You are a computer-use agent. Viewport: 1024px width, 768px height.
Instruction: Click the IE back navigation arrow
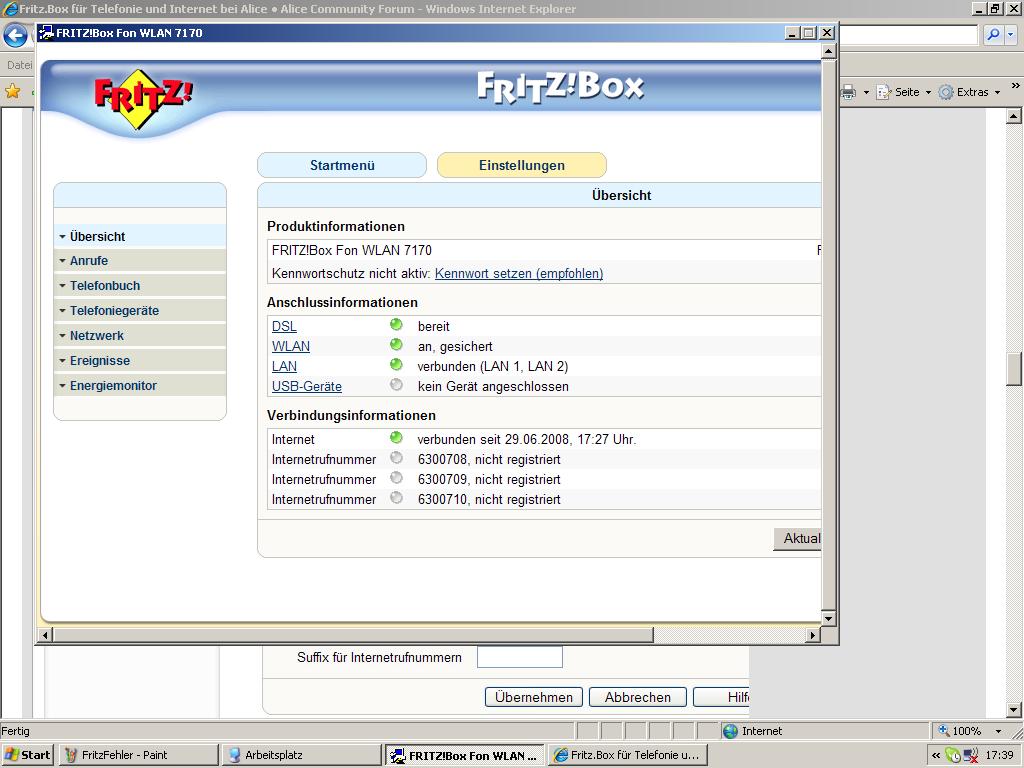pyautogui.click(x=15, y=36)
